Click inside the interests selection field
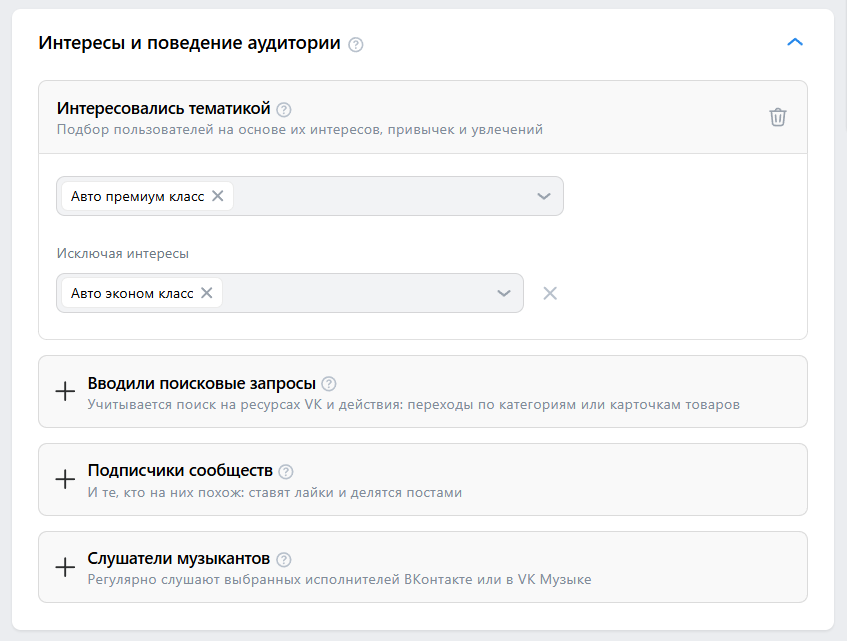This screenshot has height=641, width=847. click(x=380, y=196)
